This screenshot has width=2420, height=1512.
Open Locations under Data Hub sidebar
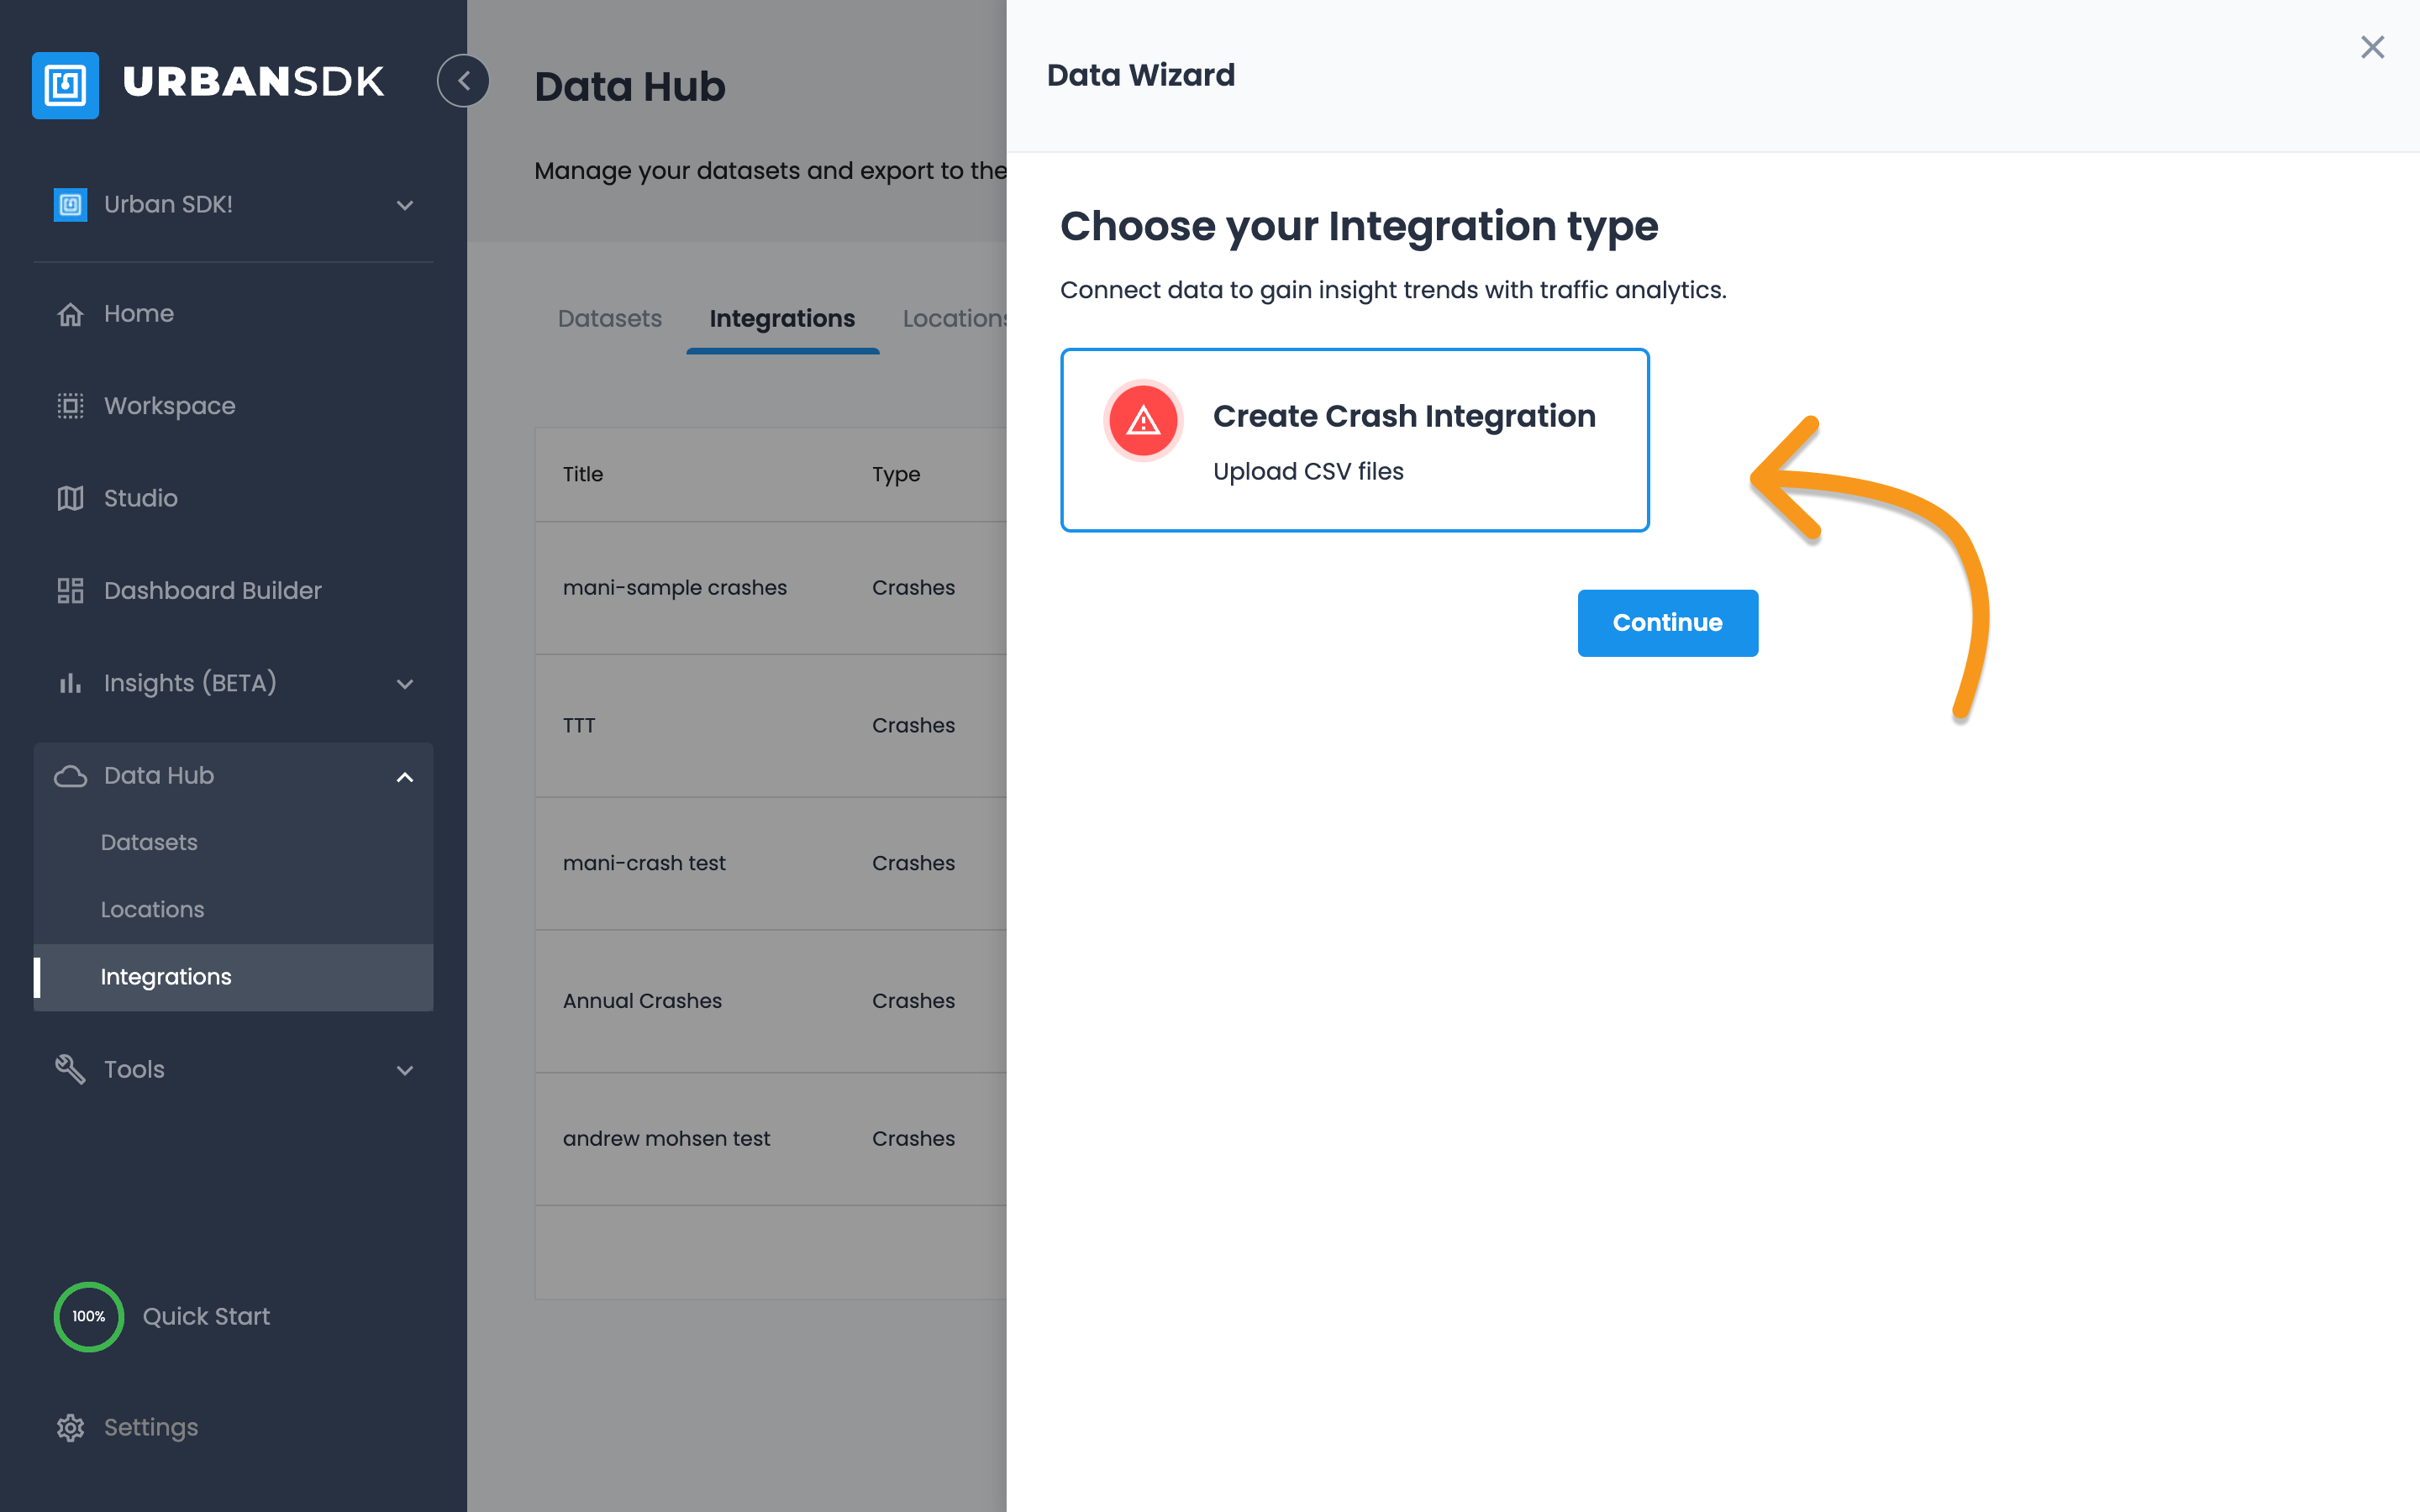[x=152, y=909]
